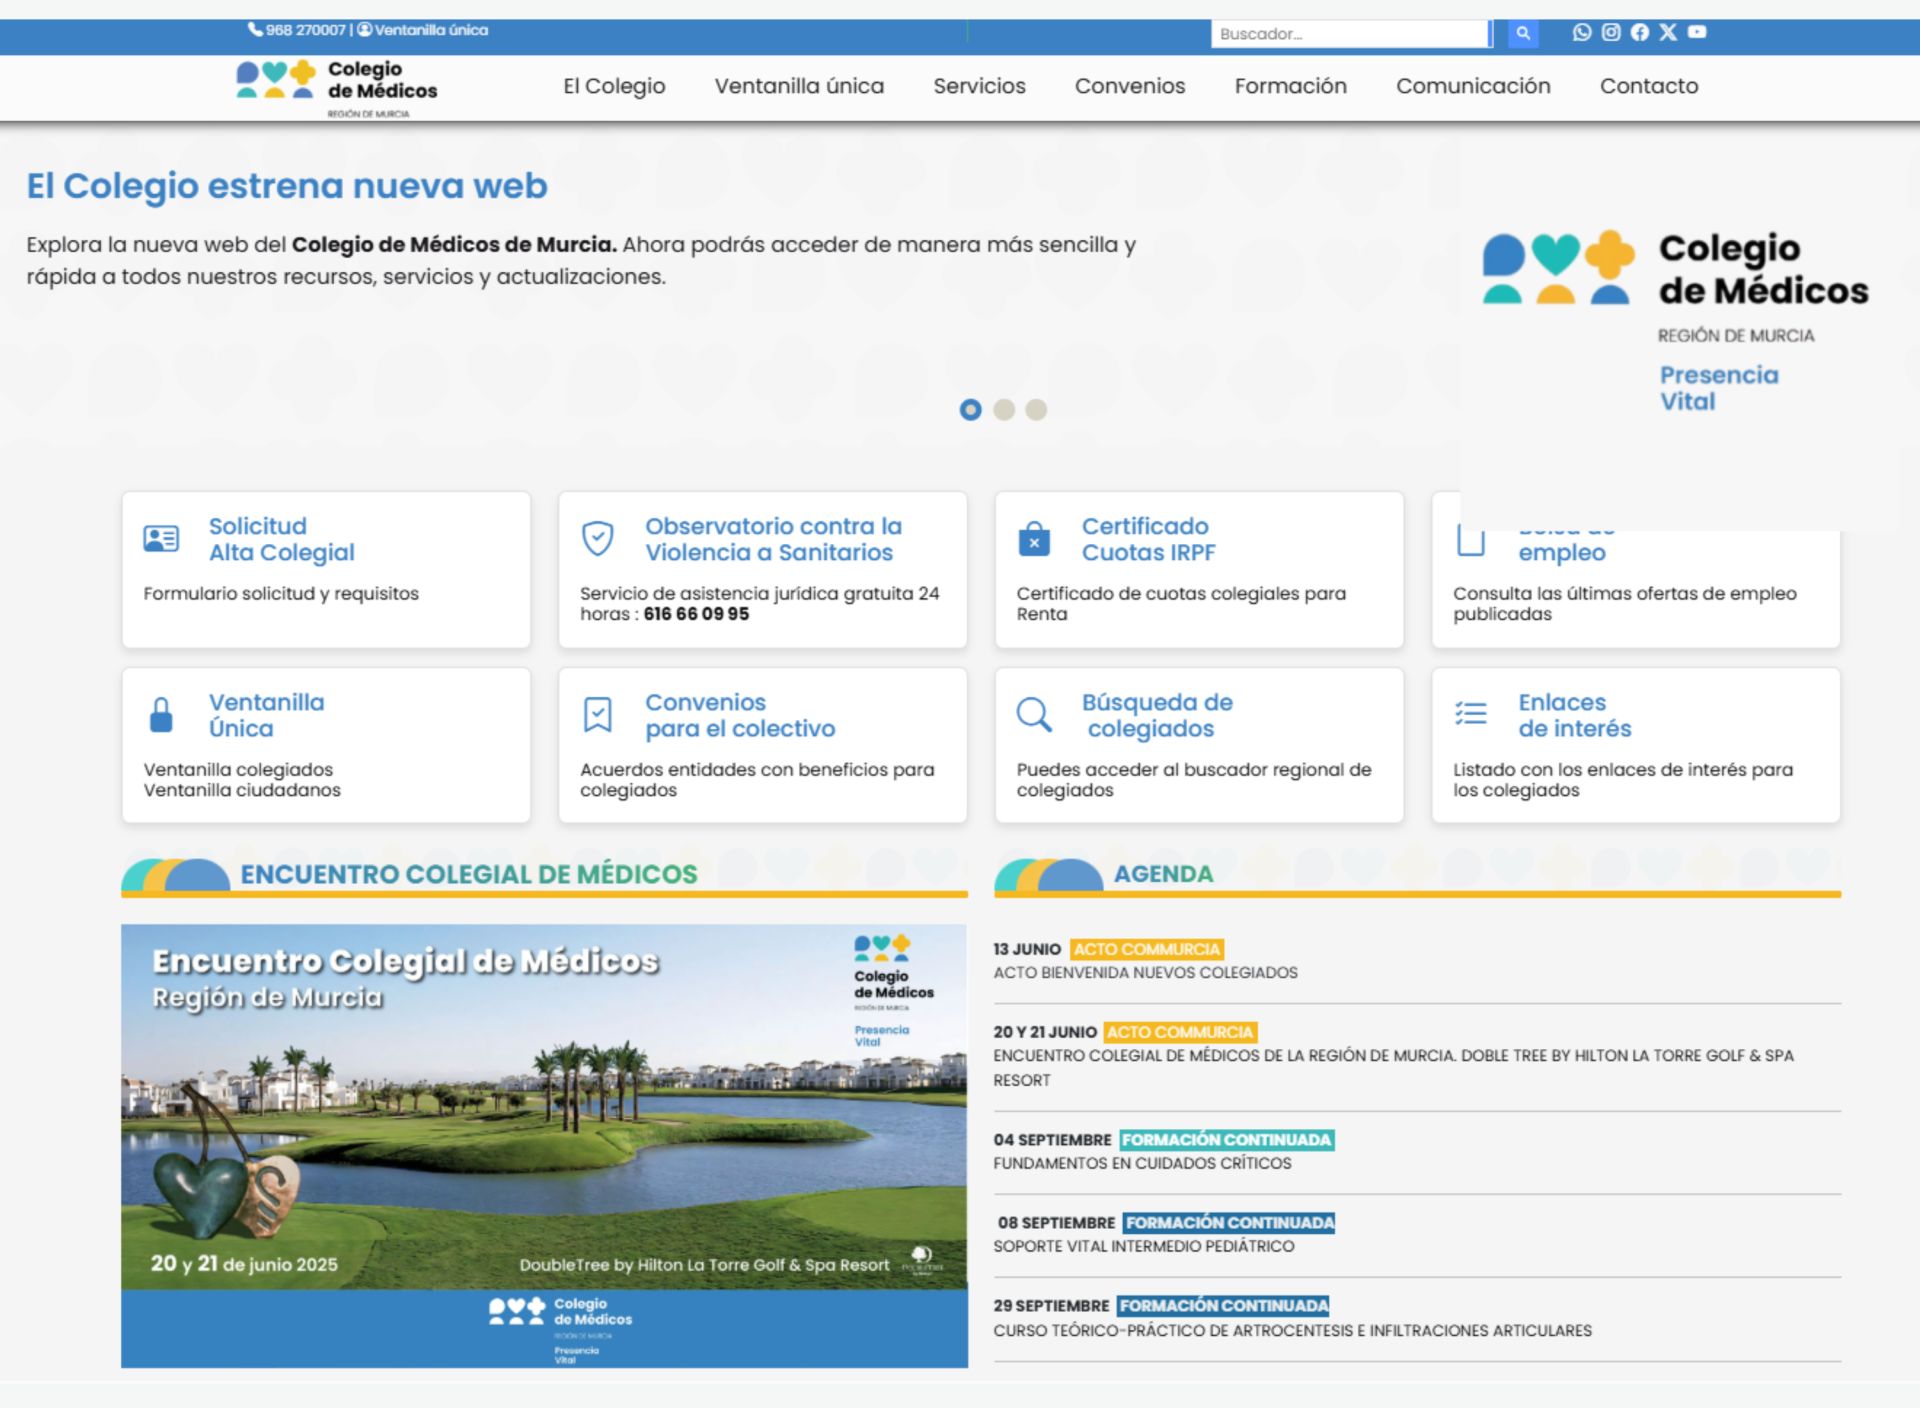This screenshot has height=1408, width=1920.
Task: Click the briefcase icon on Certificado Cuotas IRPF
Action: [x=1034, y=540]
